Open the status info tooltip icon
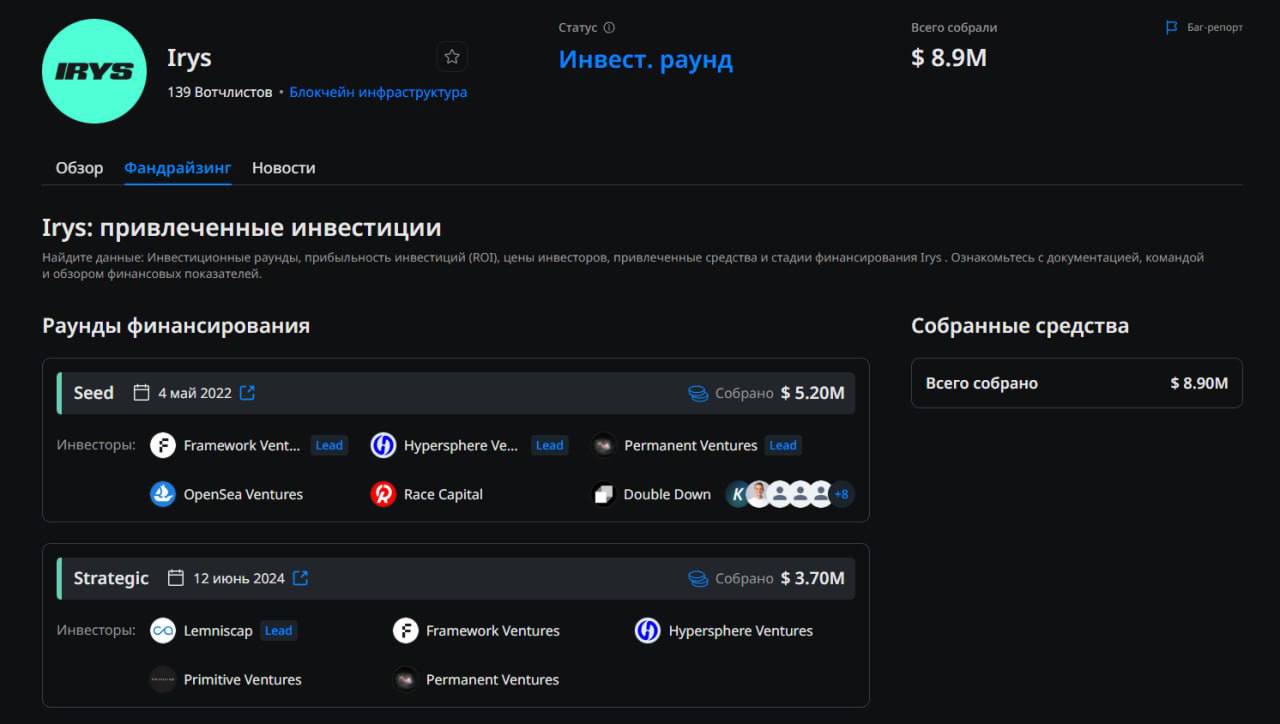This screenshot has height=724, width=1280. tap(610, 28)
